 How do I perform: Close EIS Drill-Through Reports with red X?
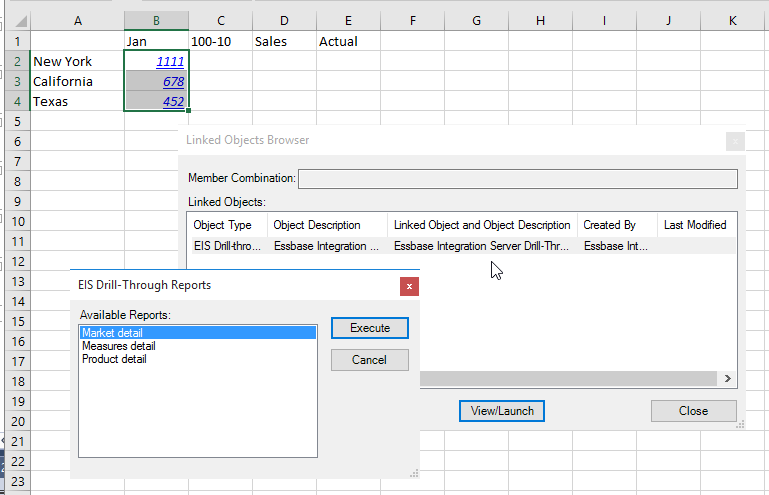pyautogui.click(x=409, y=287)
